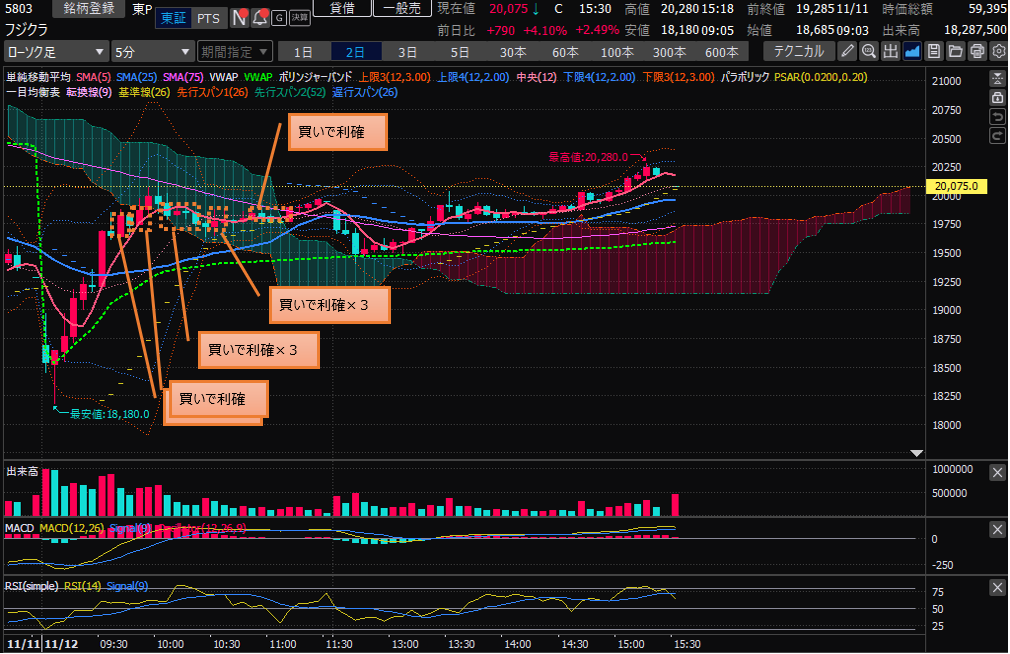Viewport: 1010px width, 654px height.
Task: Open the ローソク足 chart type dropdown
Action: (56, 51)
